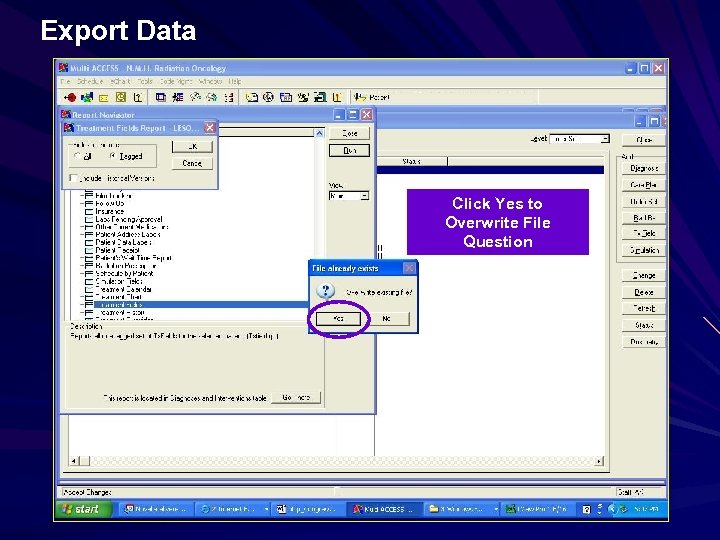Open the Code Mgmt menu
This screenshot has height=540, width=720.
click(175, 81)
